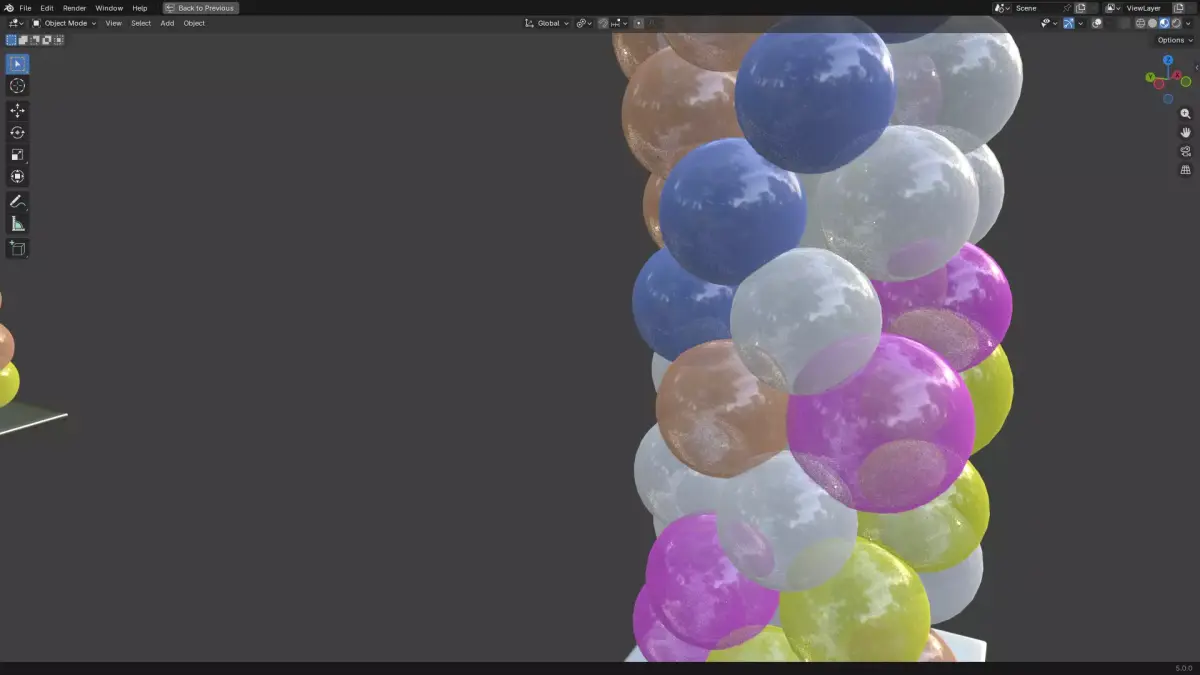Viewport: 1200px width, 675px height.
Task: Click the Y axis on navigation gizmo
Action: point(1151,75)
